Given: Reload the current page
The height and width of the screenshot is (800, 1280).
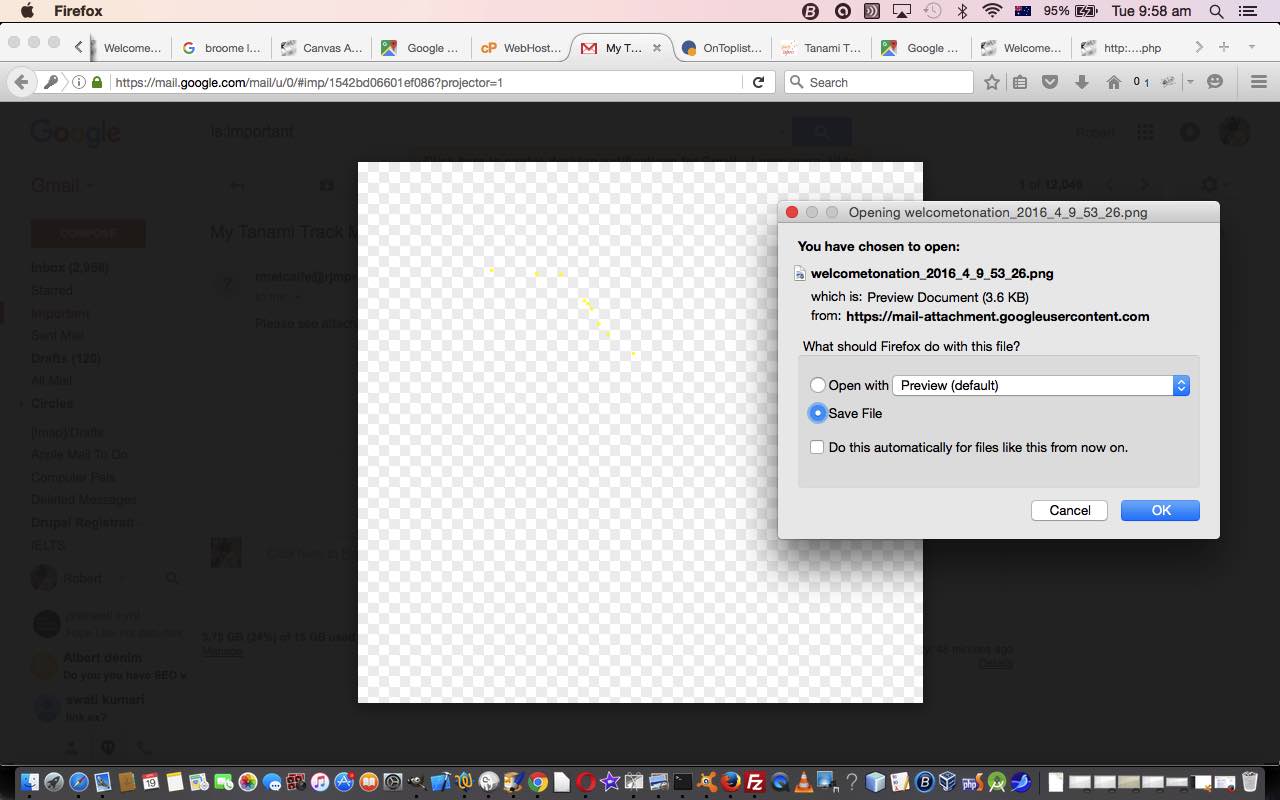Looking at the screenshot, I should 758,82.
